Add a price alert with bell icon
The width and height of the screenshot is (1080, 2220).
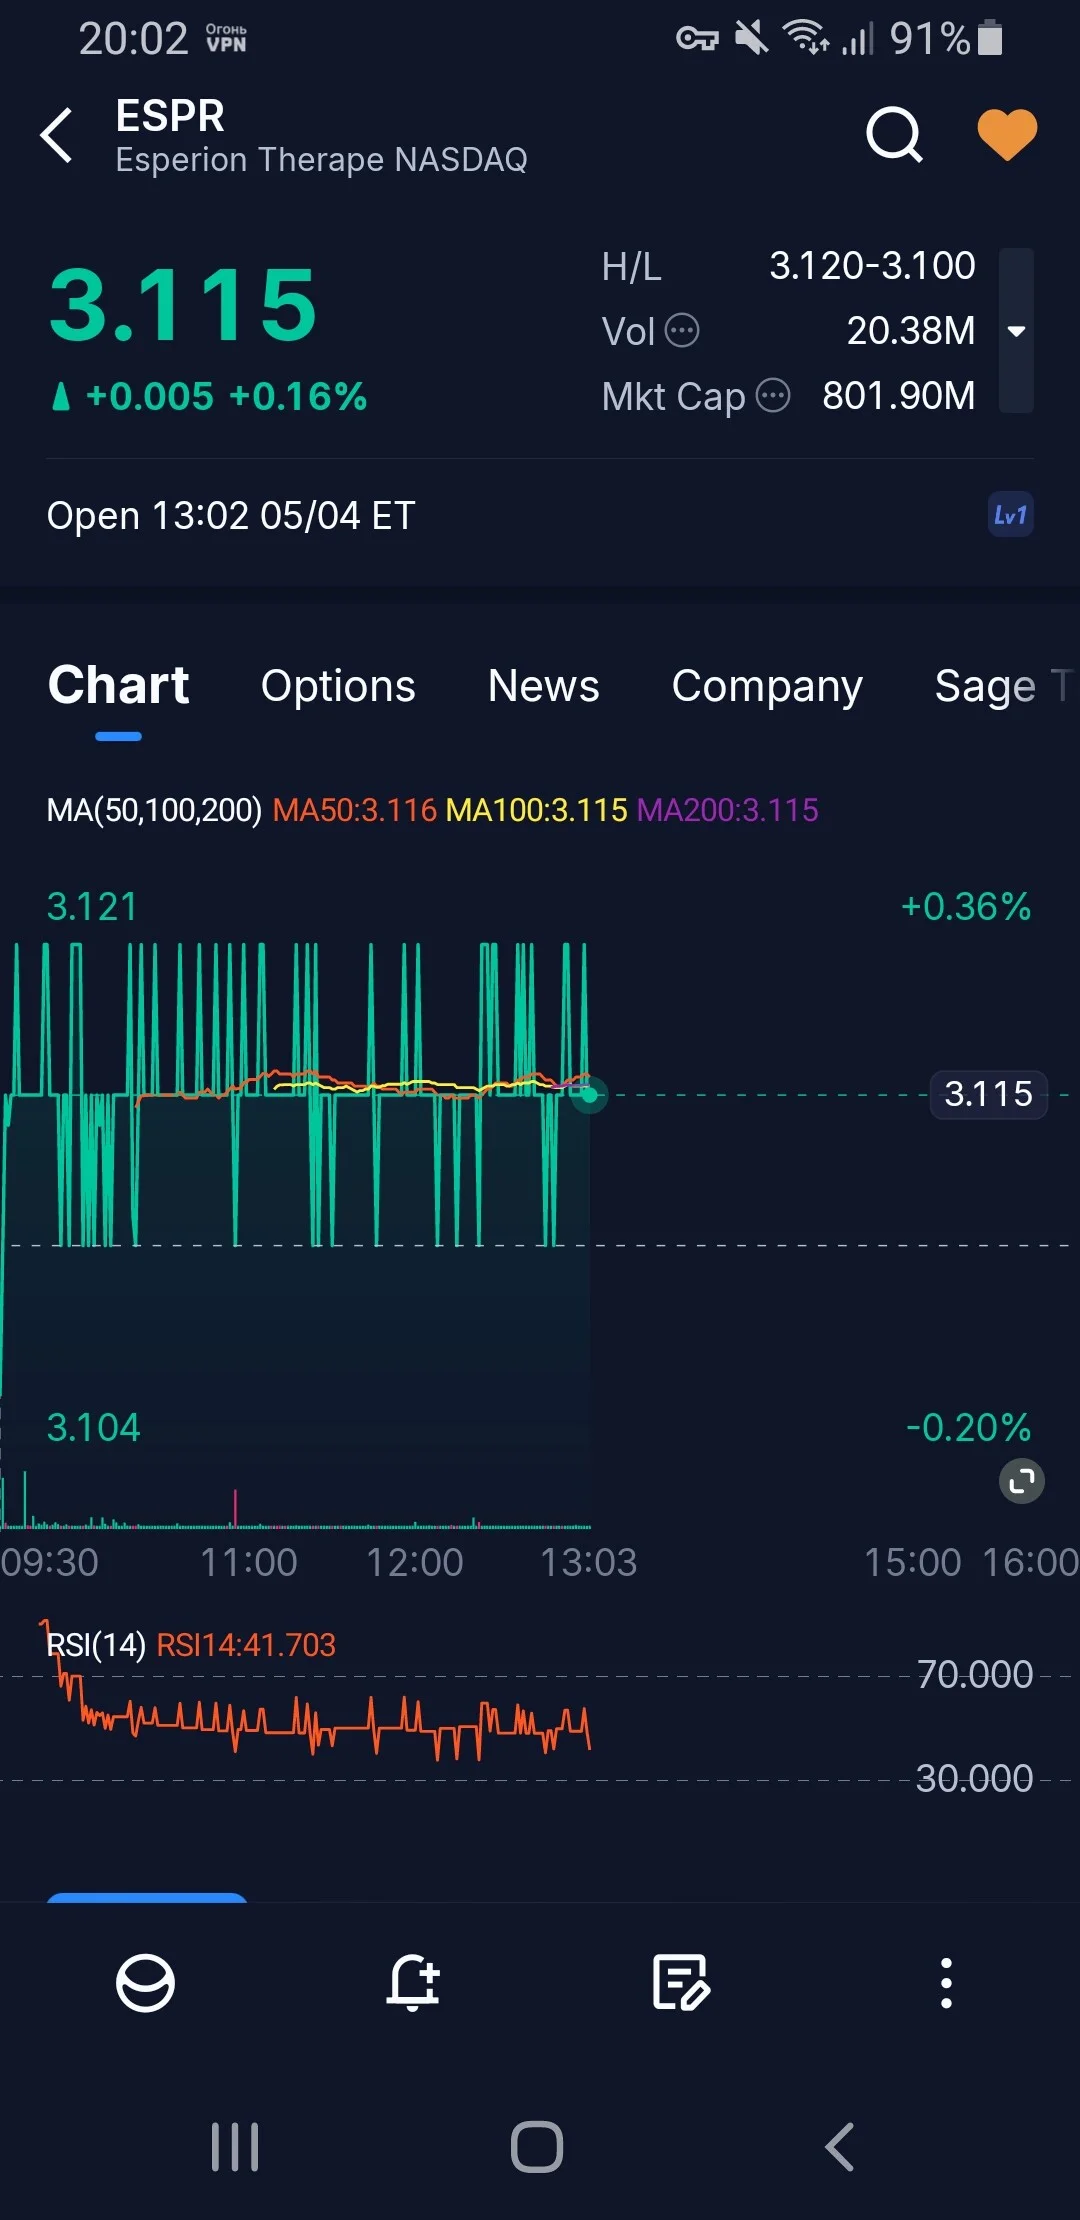413,1982
